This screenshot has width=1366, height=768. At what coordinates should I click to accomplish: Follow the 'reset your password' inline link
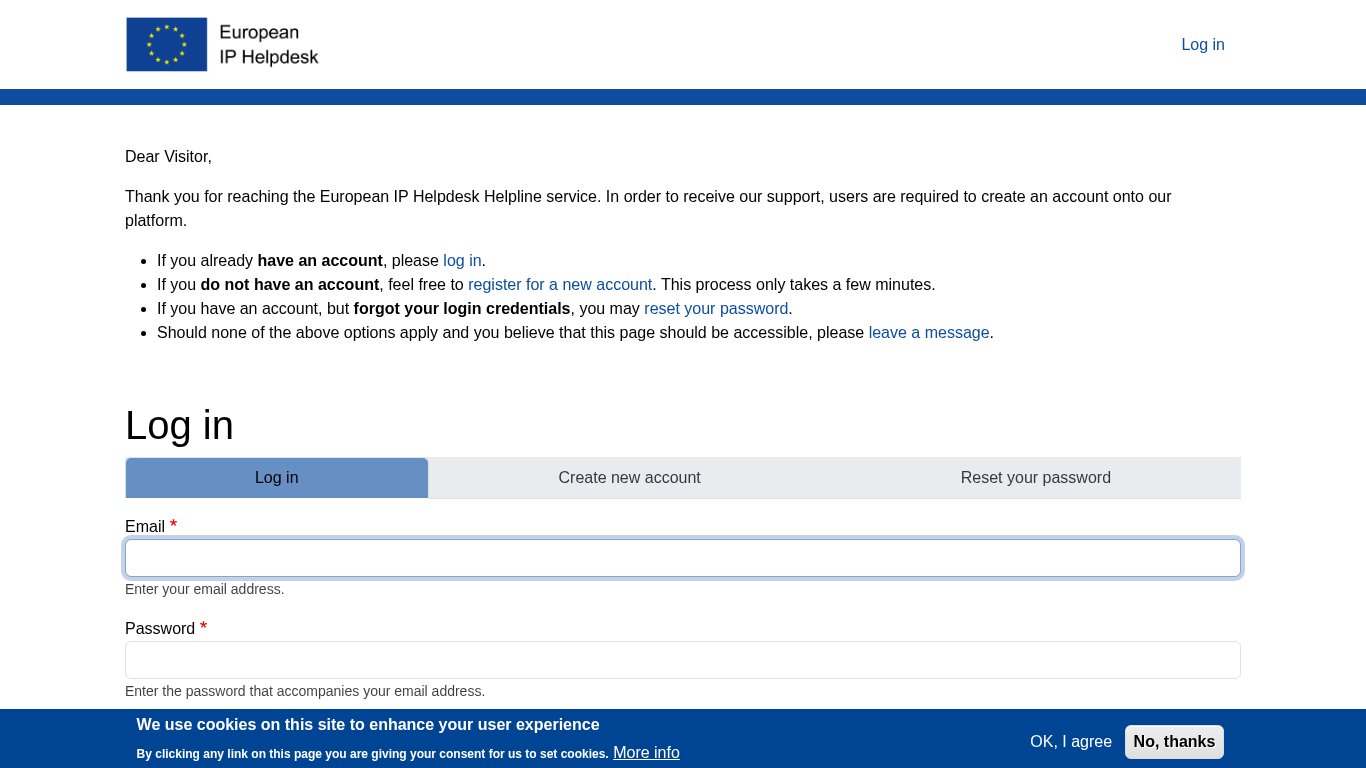pos(716,308)
